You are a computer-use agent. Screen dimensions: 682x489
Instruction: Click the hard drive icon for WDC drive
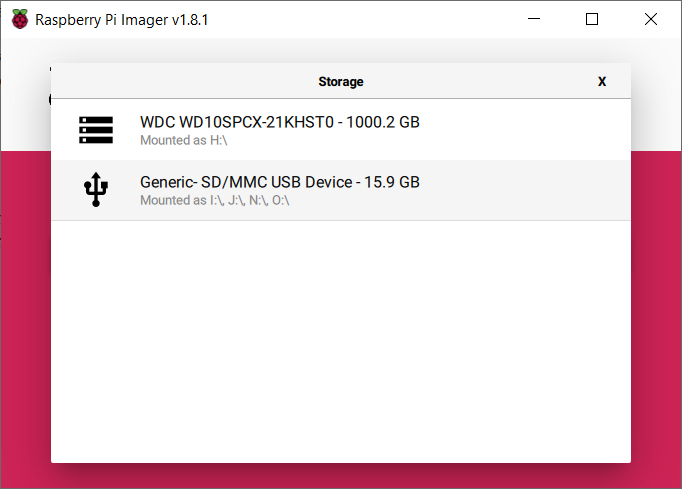tap(96, 130)
